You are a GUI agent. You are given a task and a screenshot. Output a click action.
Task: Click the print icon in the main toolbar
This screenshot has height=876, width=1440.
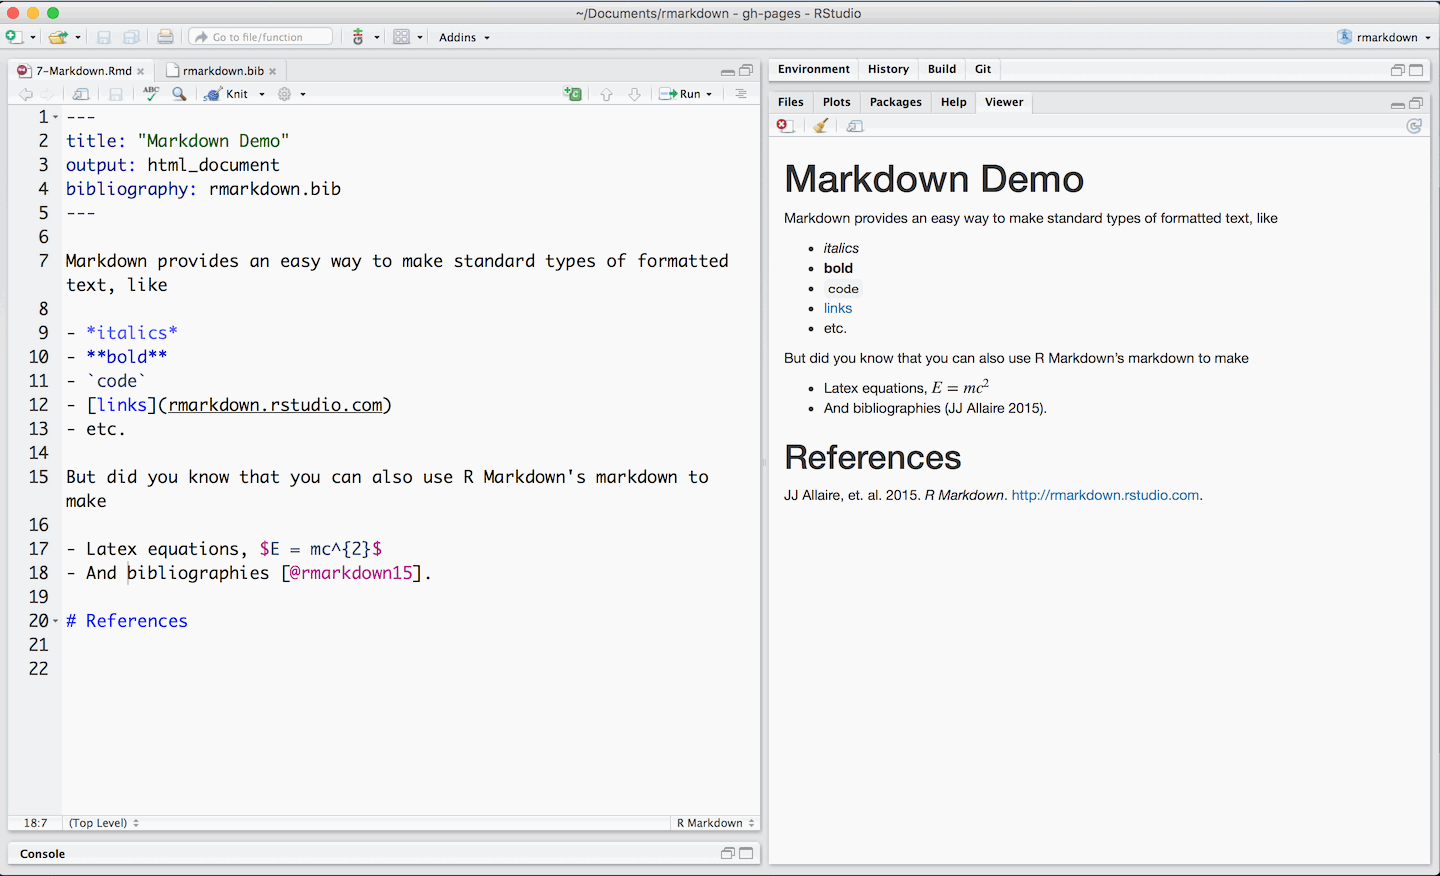[165, 37]
